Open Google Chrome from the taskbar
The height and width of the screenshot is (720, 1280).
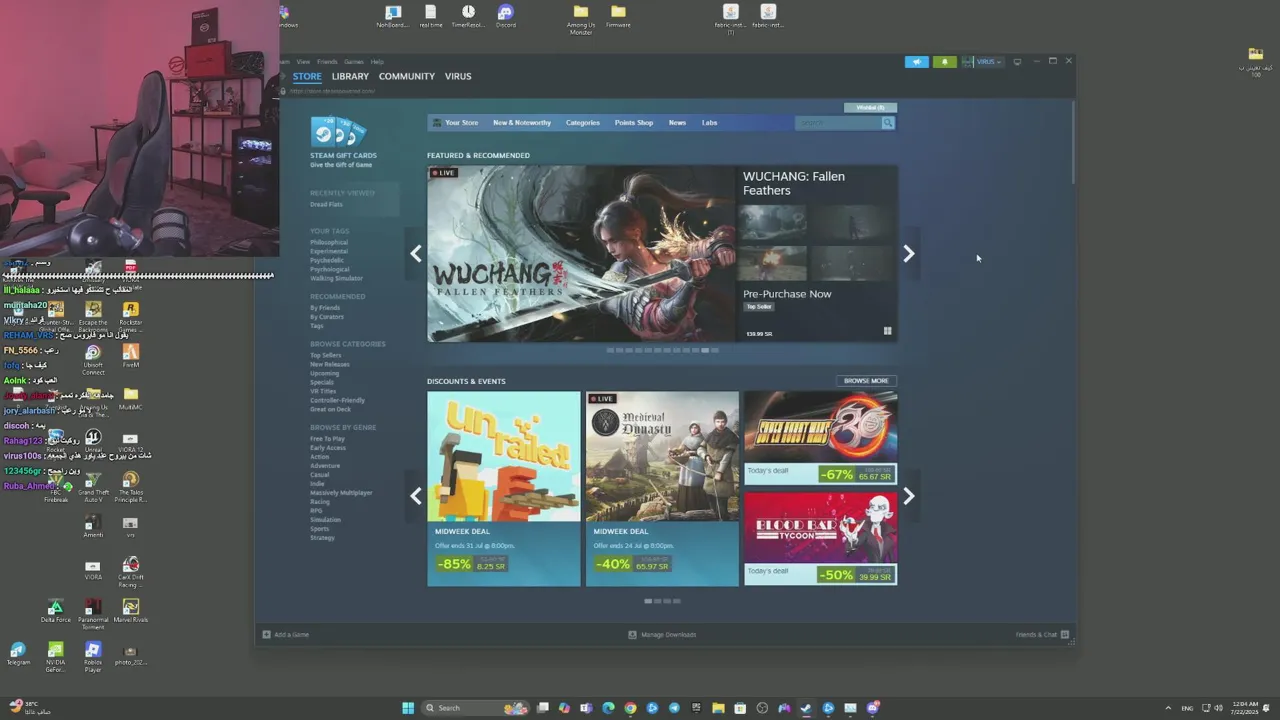point(630,708)
